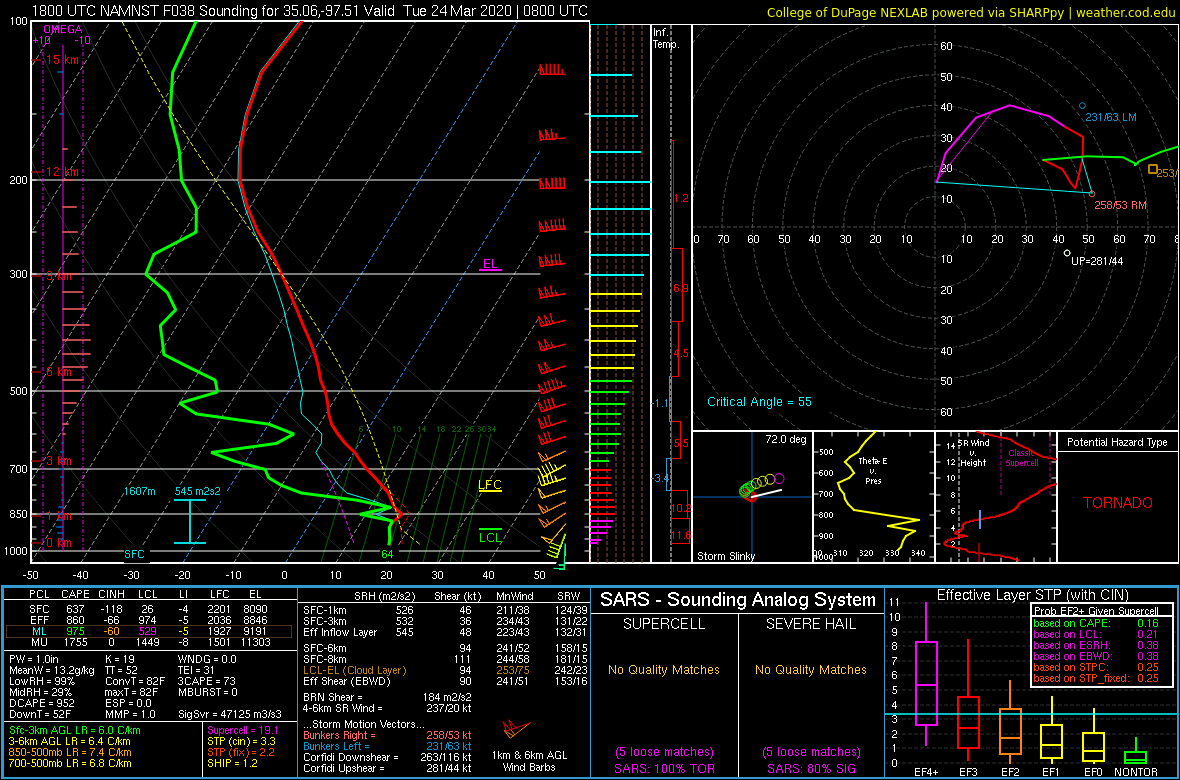Click the Storm Slinky caption

pos(725,556)
